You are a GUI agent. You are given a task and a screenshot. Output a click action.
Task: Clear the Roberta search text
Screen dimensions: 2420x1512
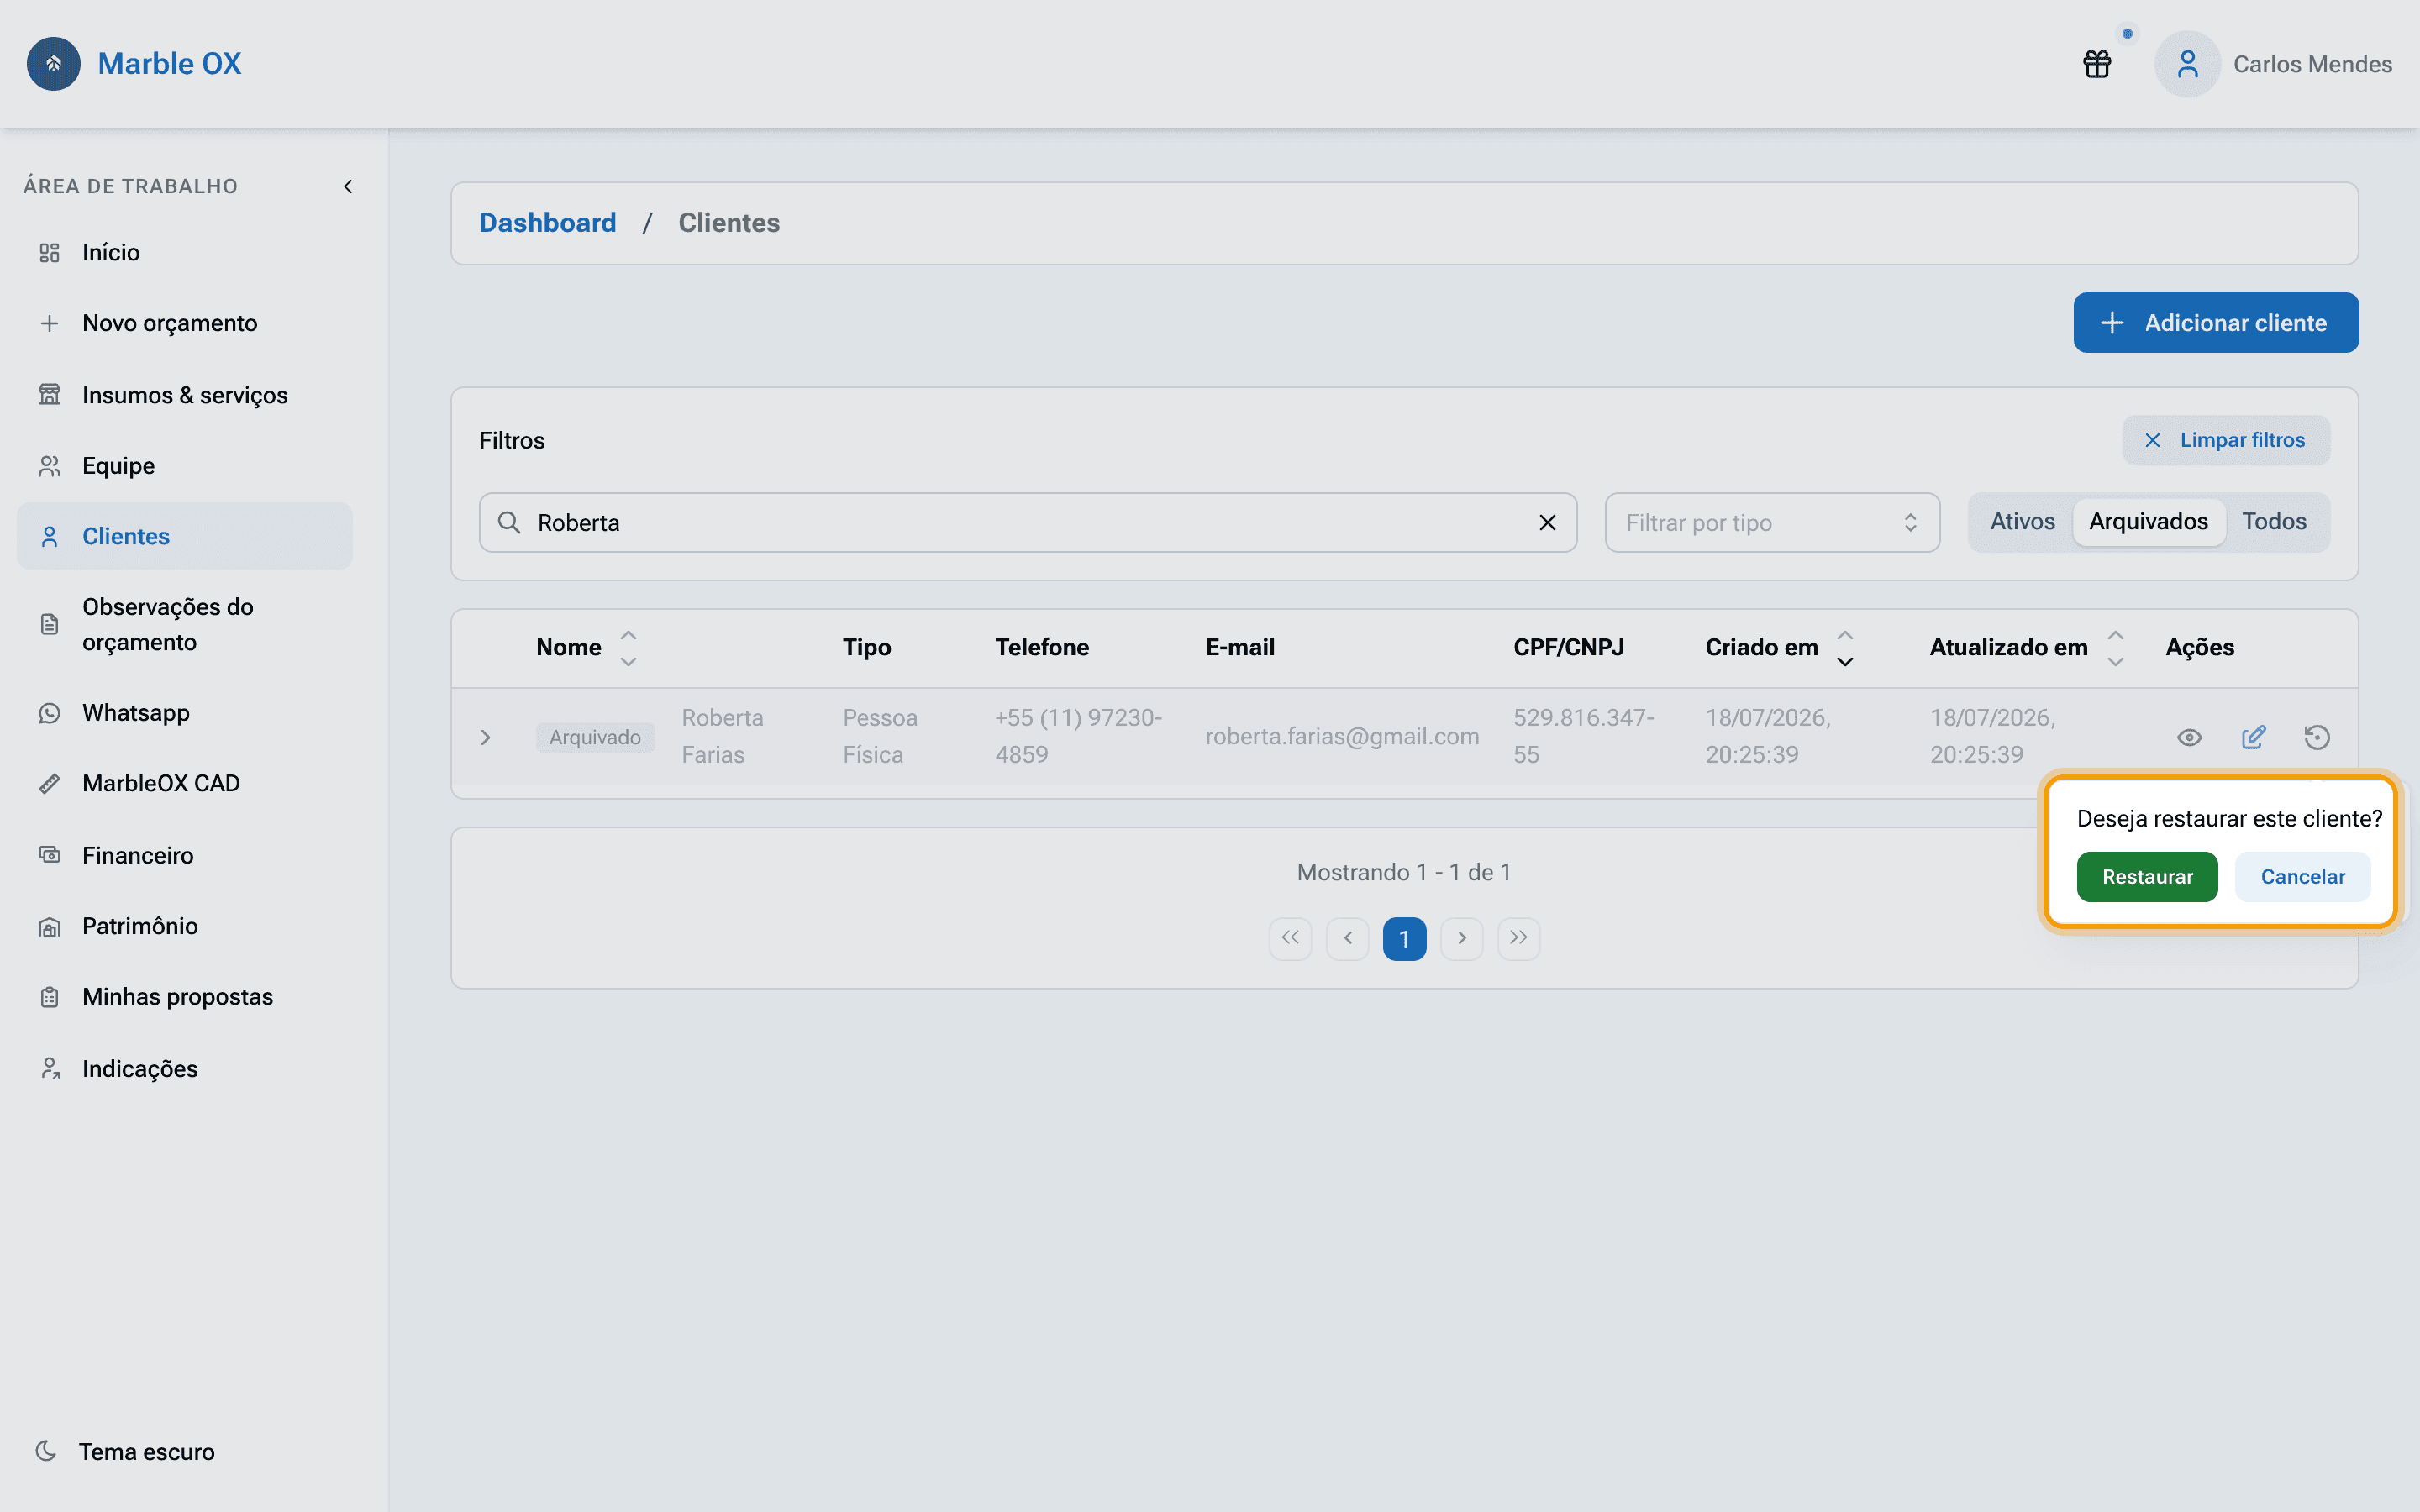[1547, 522]
